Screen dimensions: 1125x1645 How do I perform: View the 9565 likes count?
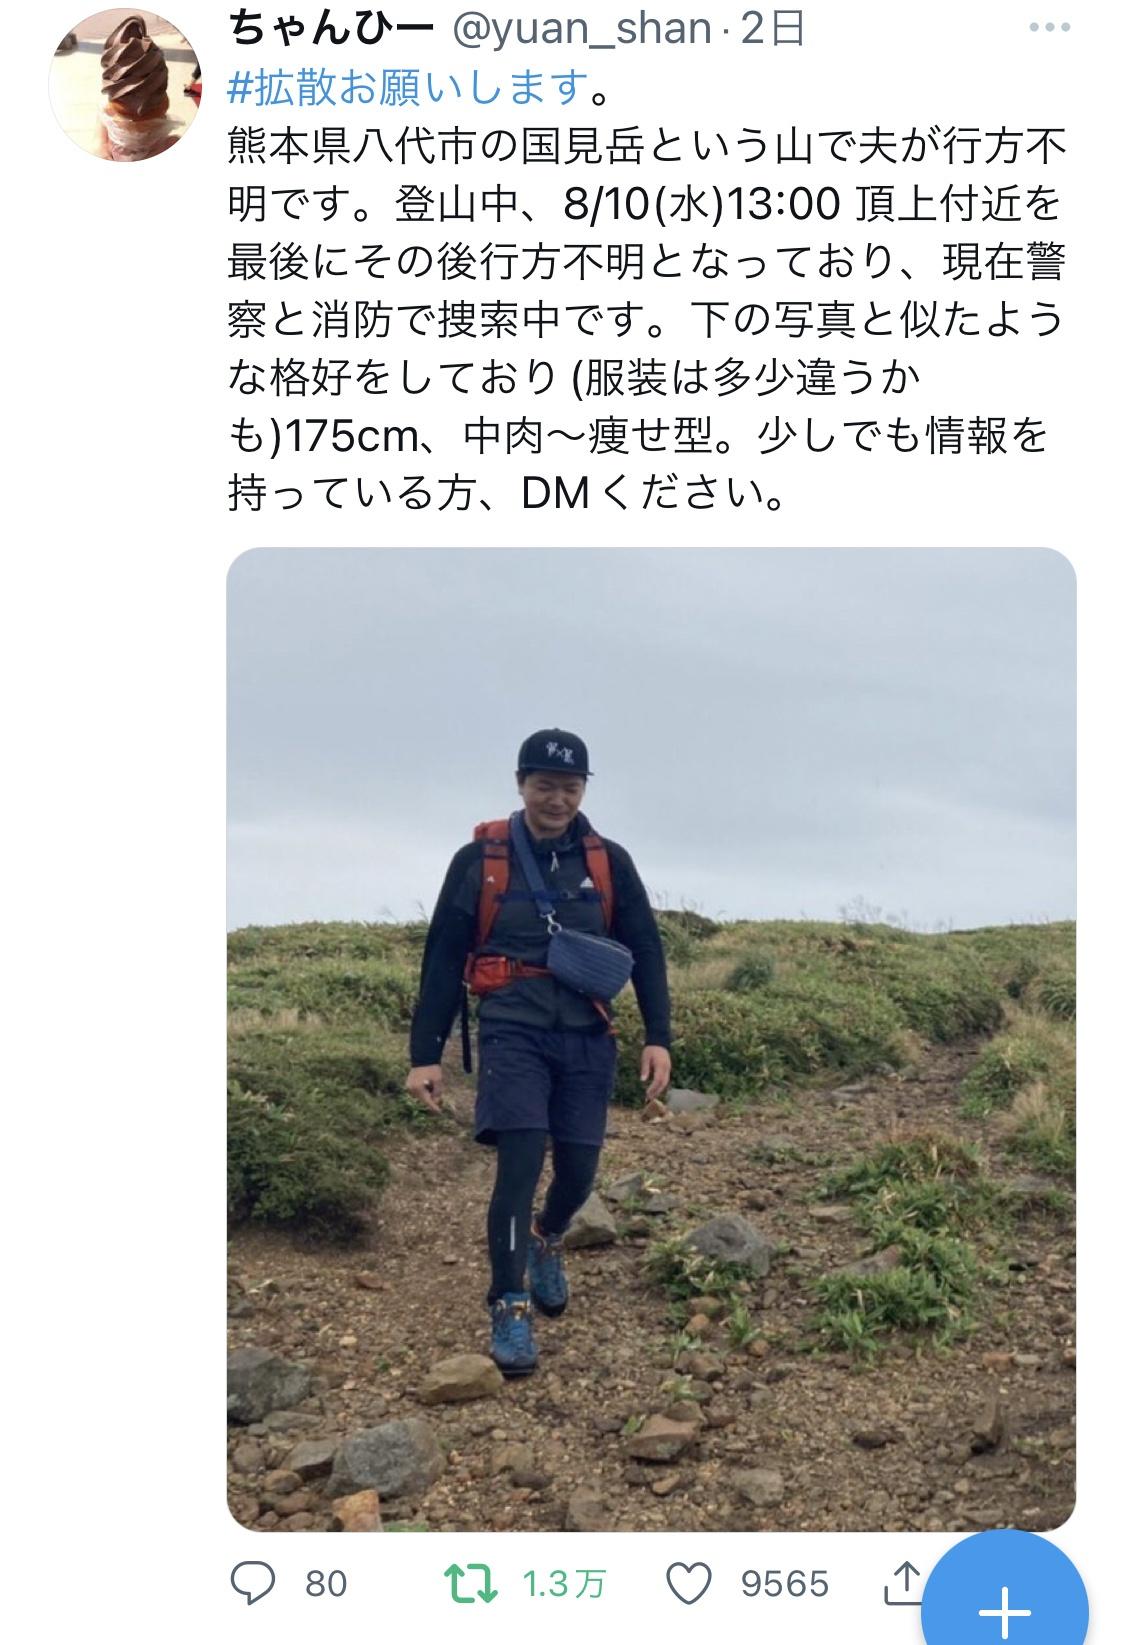tap(785, 1584)
